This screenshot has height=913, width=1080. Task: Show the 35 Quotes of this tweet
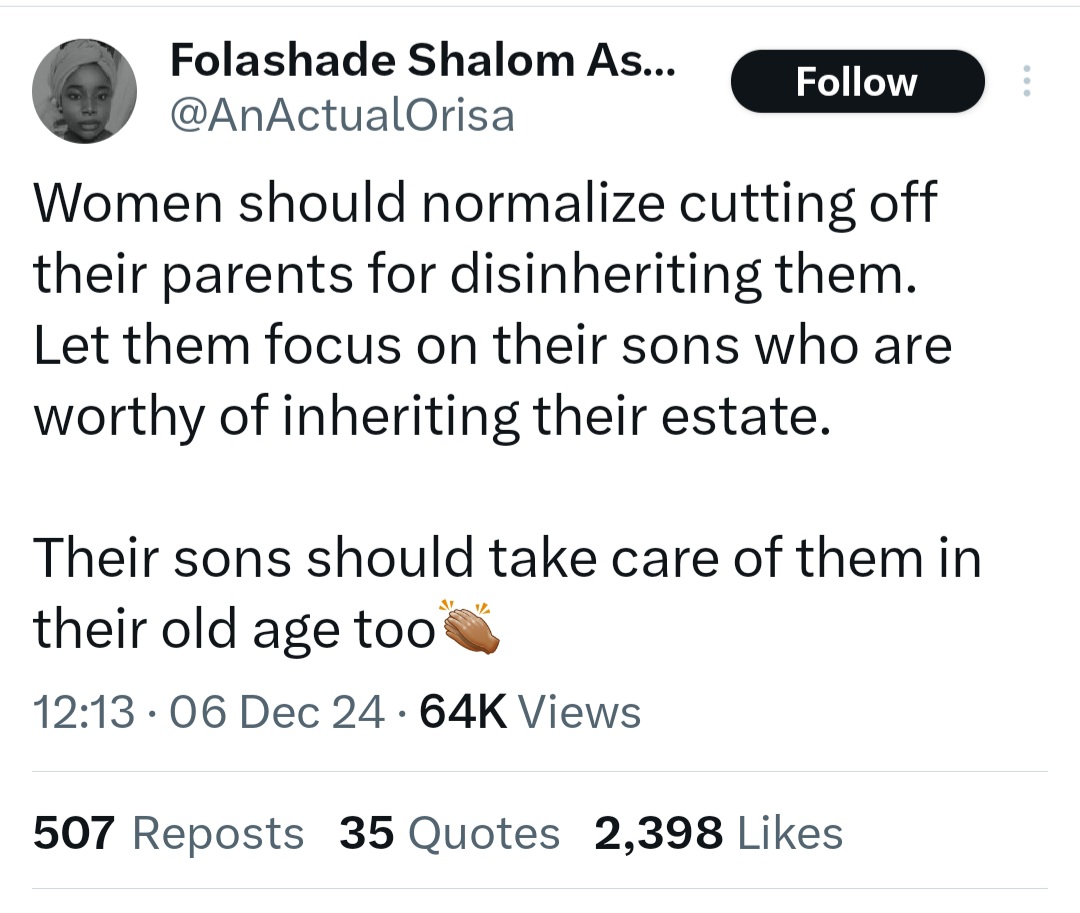click(450, 833)
